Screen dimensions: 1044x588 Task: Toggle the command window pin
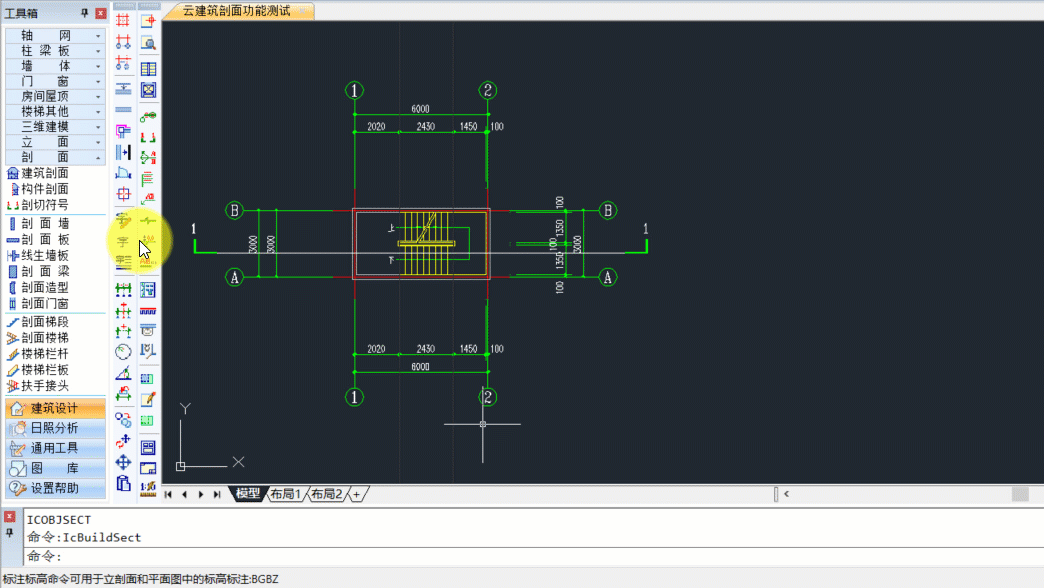coord(9,533)
